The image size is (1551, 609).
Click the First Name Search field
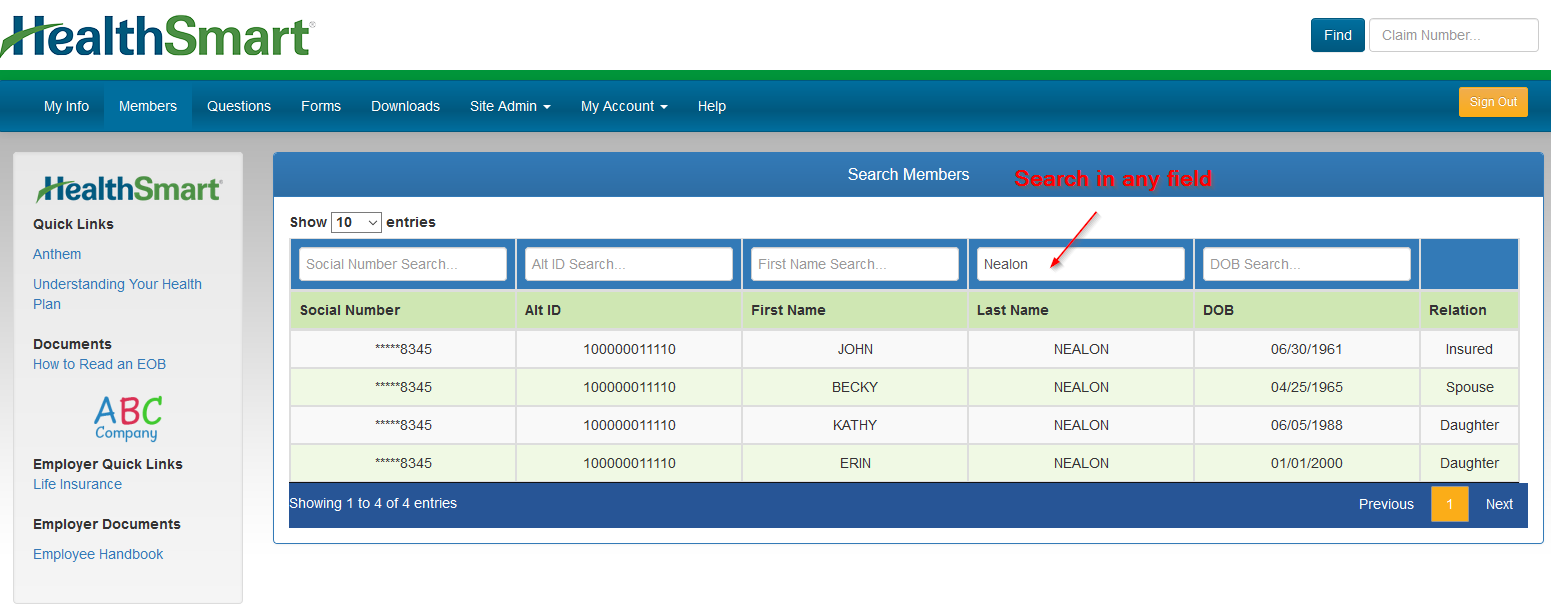point(855,264)
